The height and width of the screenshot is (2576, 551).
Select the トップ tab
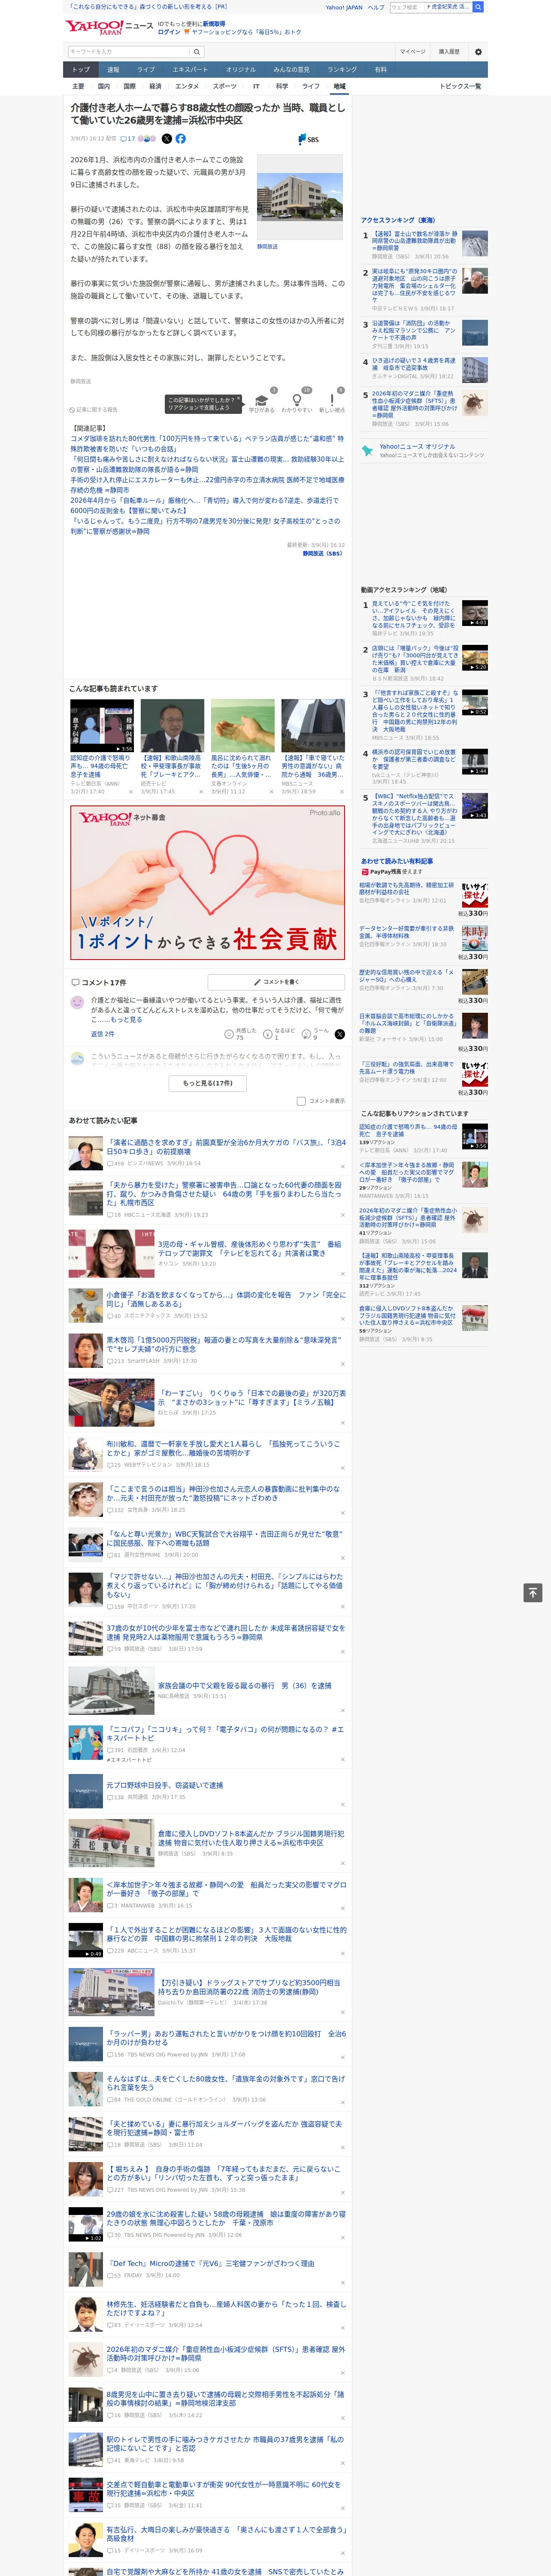81,70
